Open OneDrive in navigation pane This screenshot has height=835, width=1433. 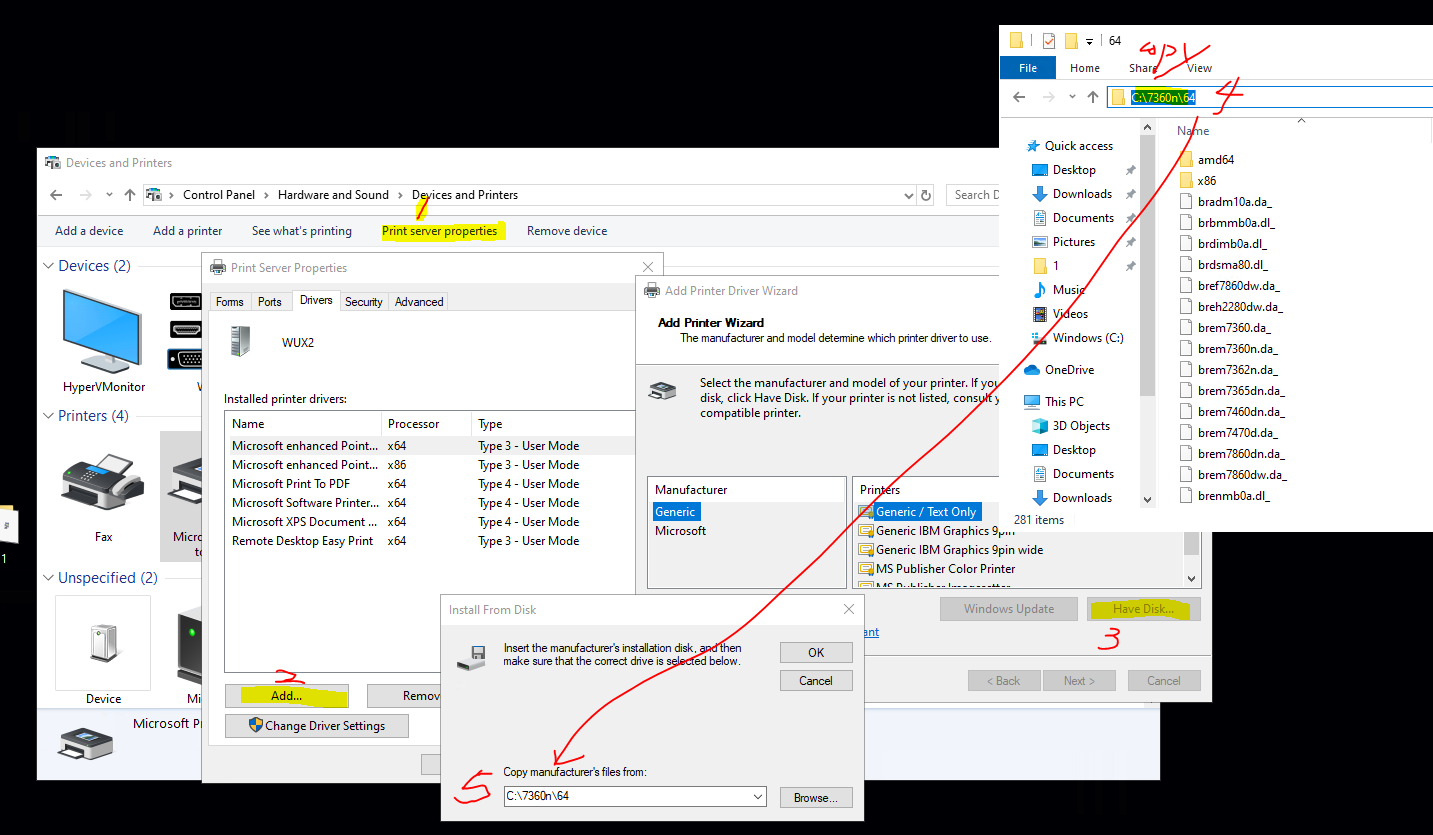(1069, 370)
